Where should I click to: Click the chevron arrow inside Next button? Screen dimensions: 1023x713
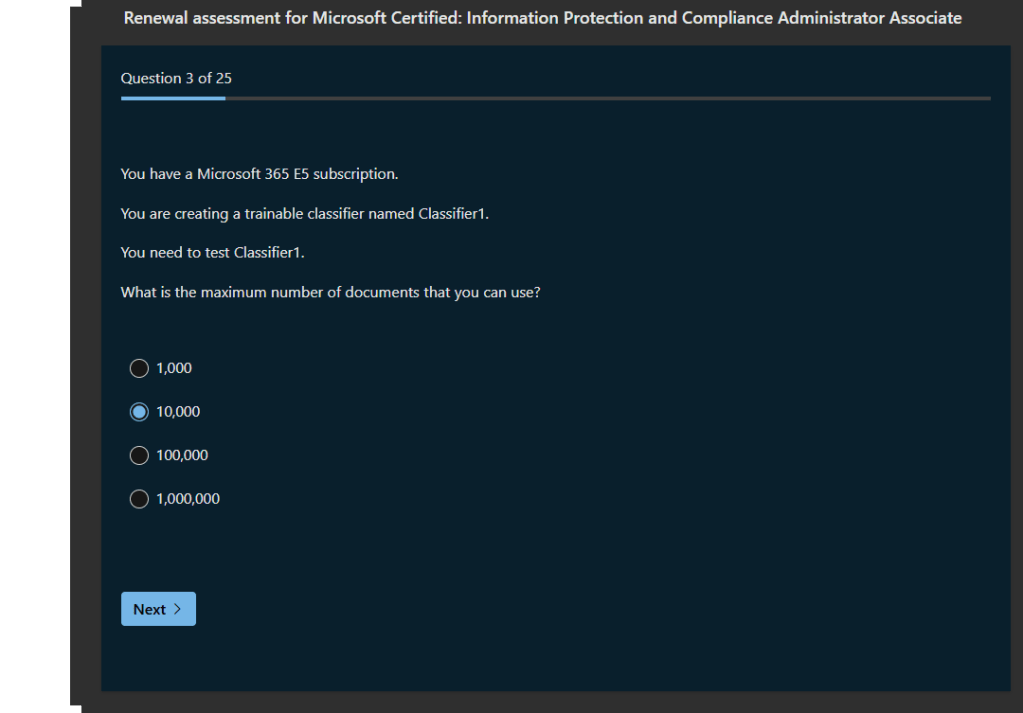pyautogui.click(x=178, y=609)
